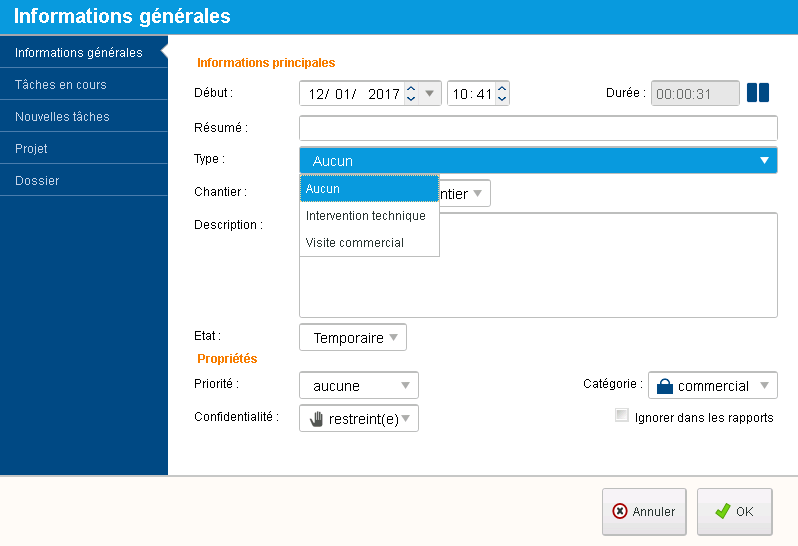This screenshot has height=546, width=798.
Task: Collapse the Type dropdown arrow
Action: [764, 160]
